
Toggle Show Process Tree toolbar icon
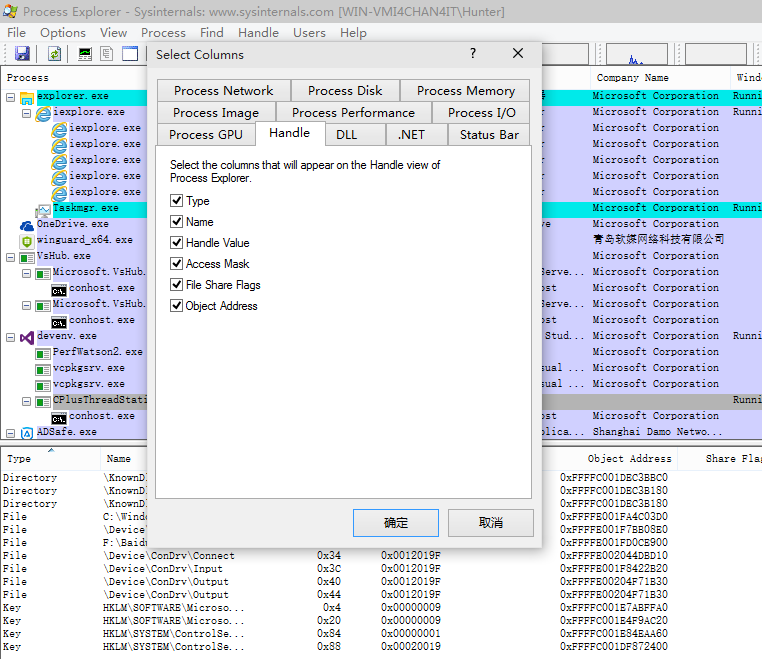106,53
